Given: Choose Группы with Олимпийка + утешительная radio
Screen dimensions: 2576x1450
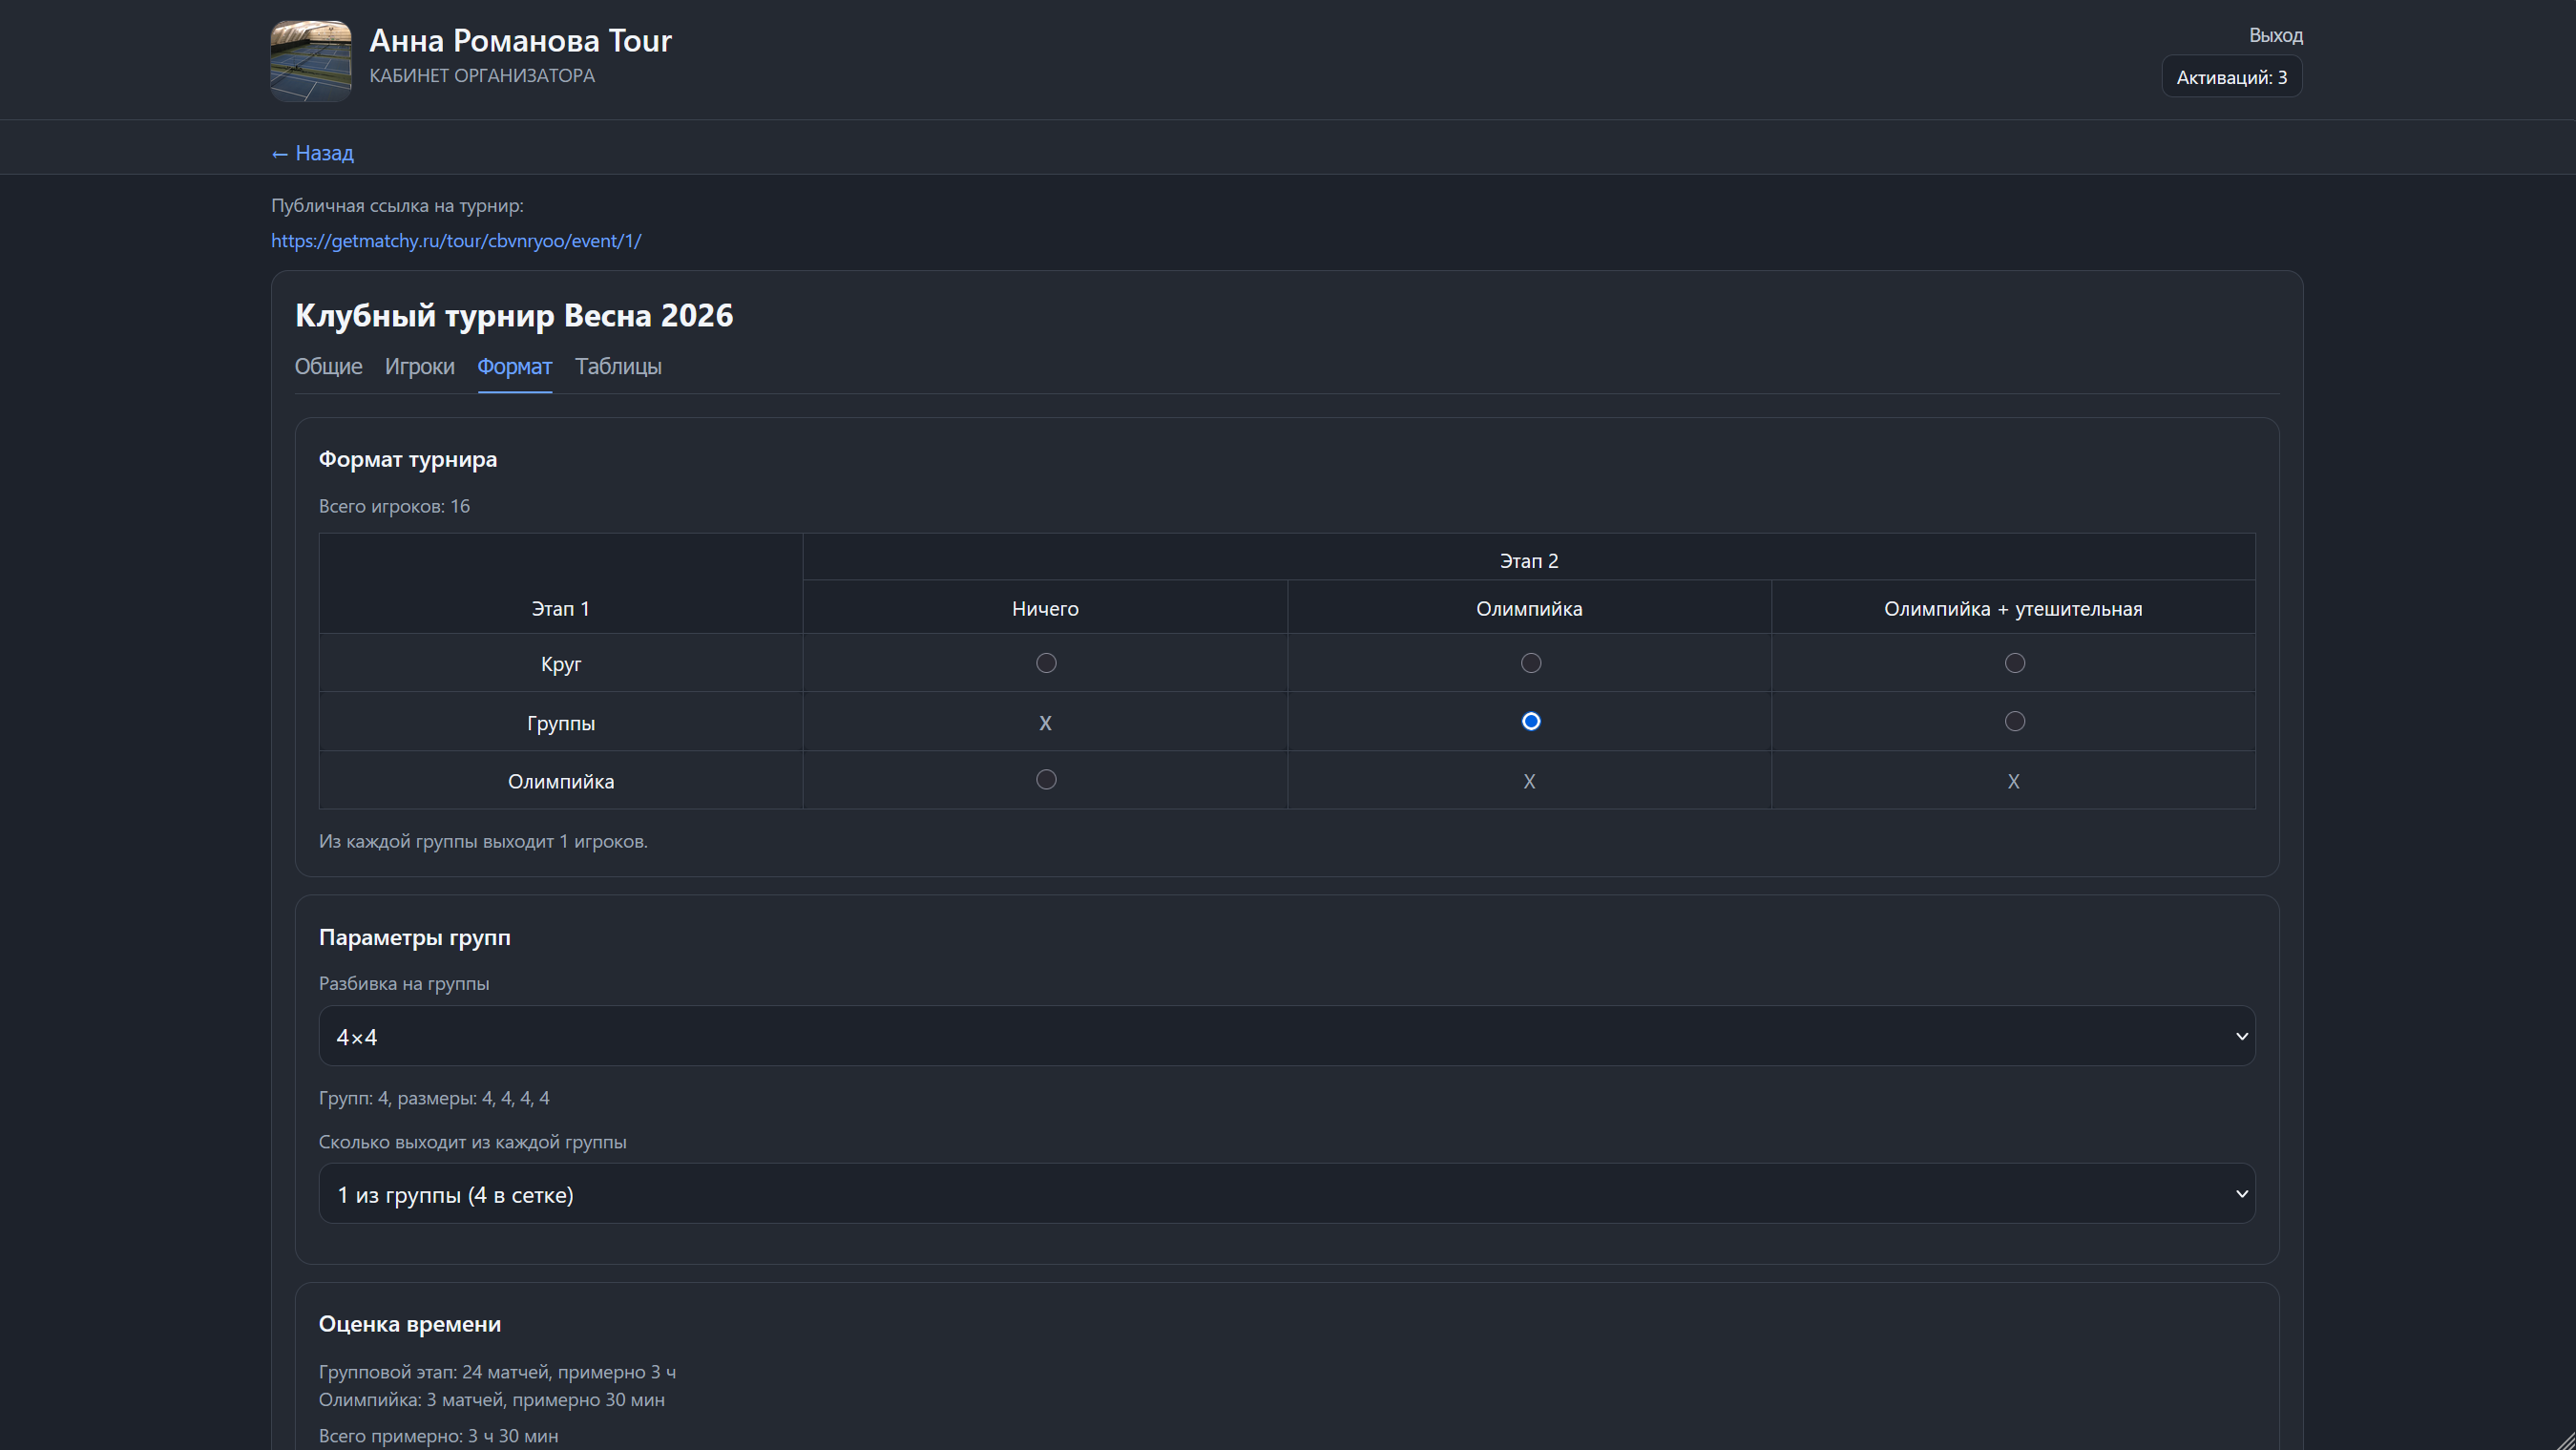Looking at the screenshot, I should click(x=2014, y=722).
